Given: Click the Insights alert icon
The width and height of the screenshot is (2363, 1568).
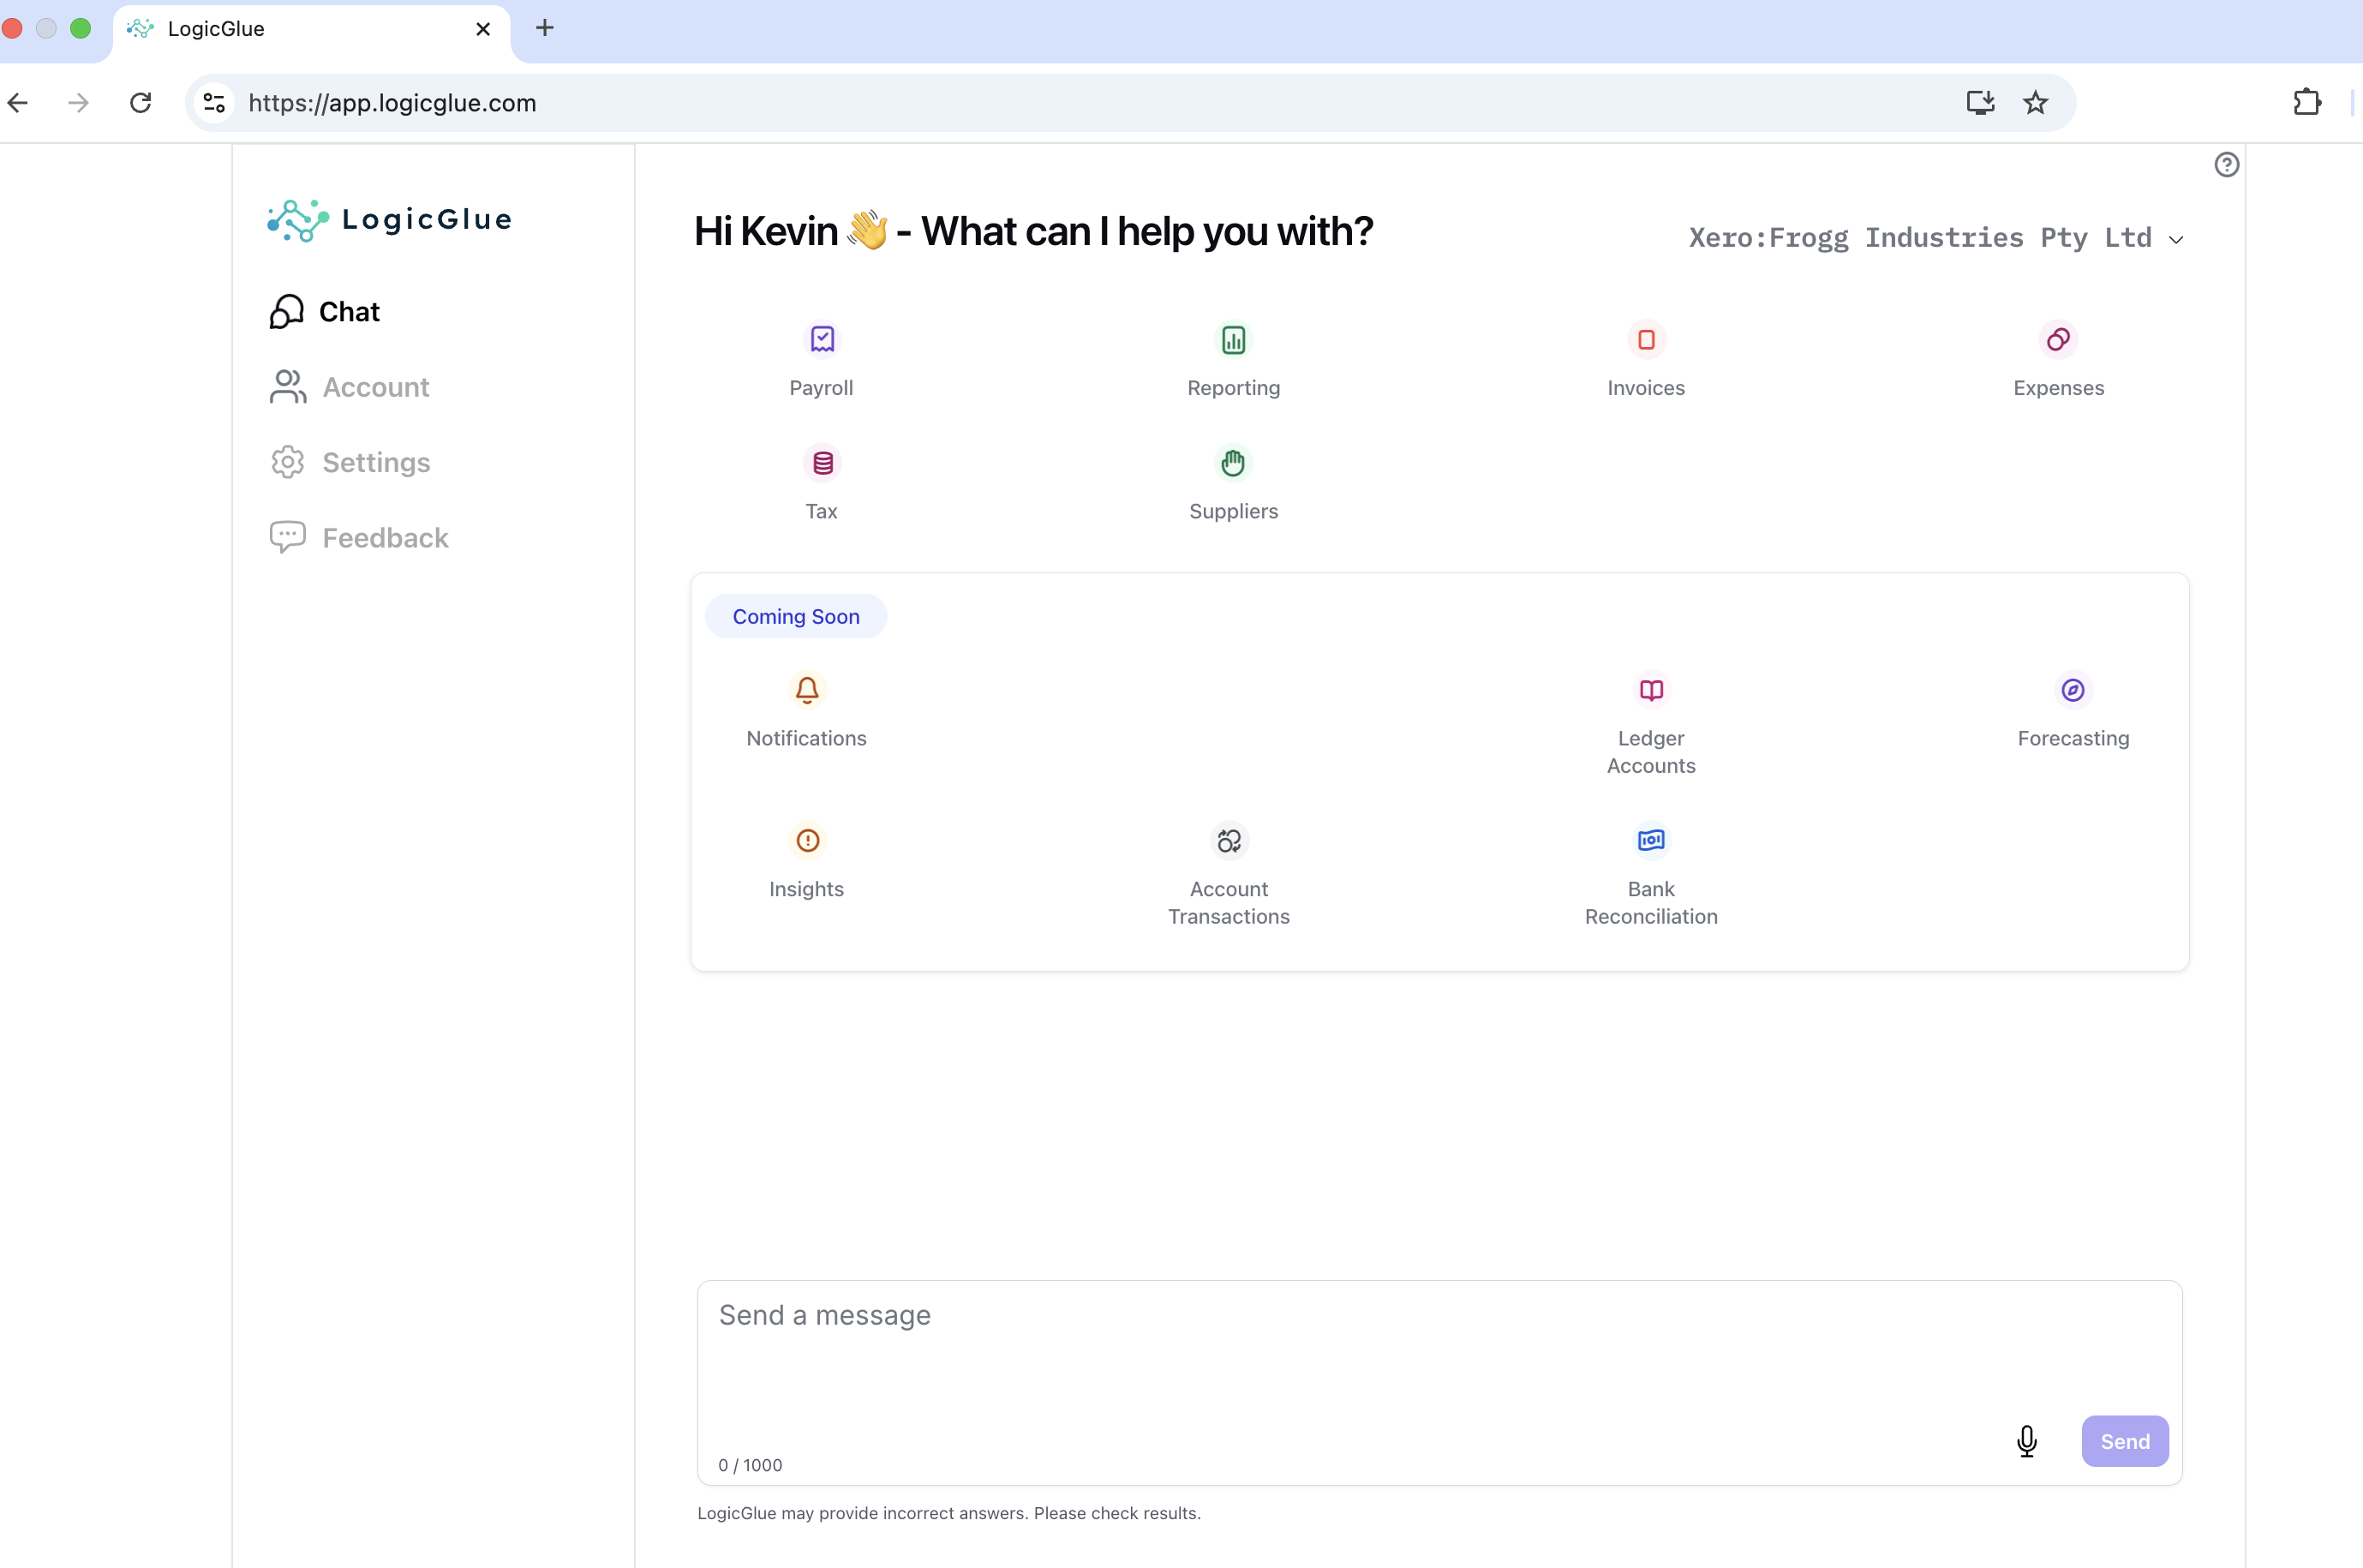Looking at the screenshot, I should [x=807, y=841].
